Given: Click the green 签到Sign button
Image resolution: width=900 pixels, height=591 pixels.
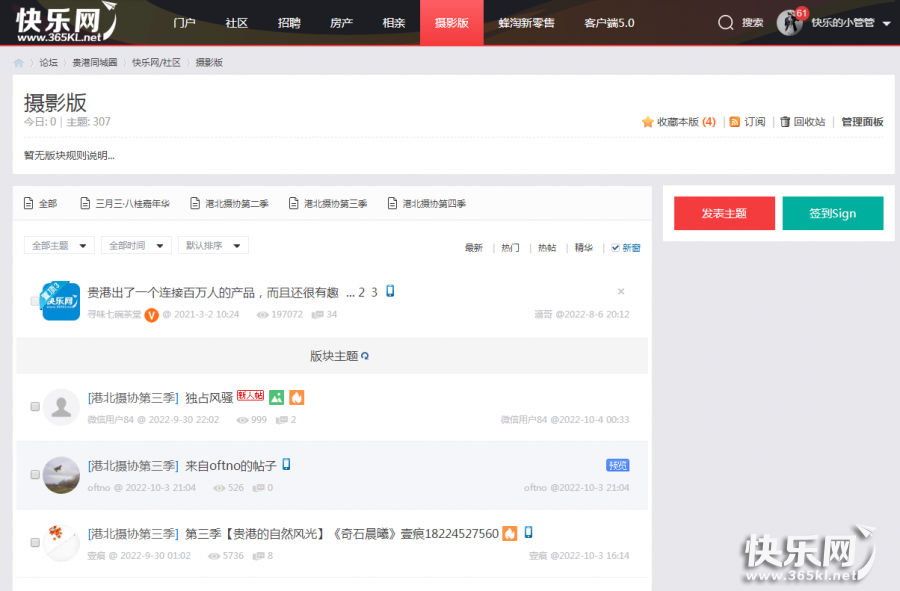Looking at the screenshot, I should [833, 213].
